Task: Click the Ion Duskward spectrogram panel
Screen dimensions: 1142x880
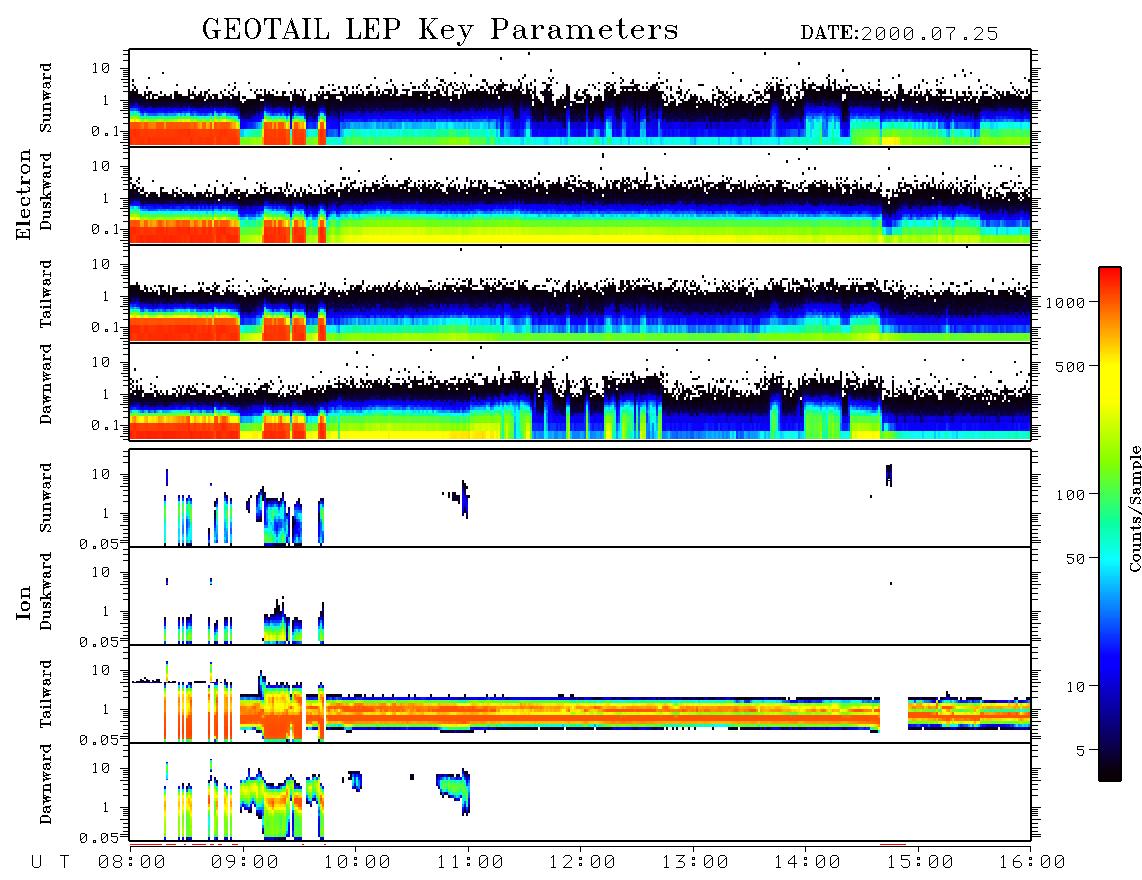Action: coord(580,596)
